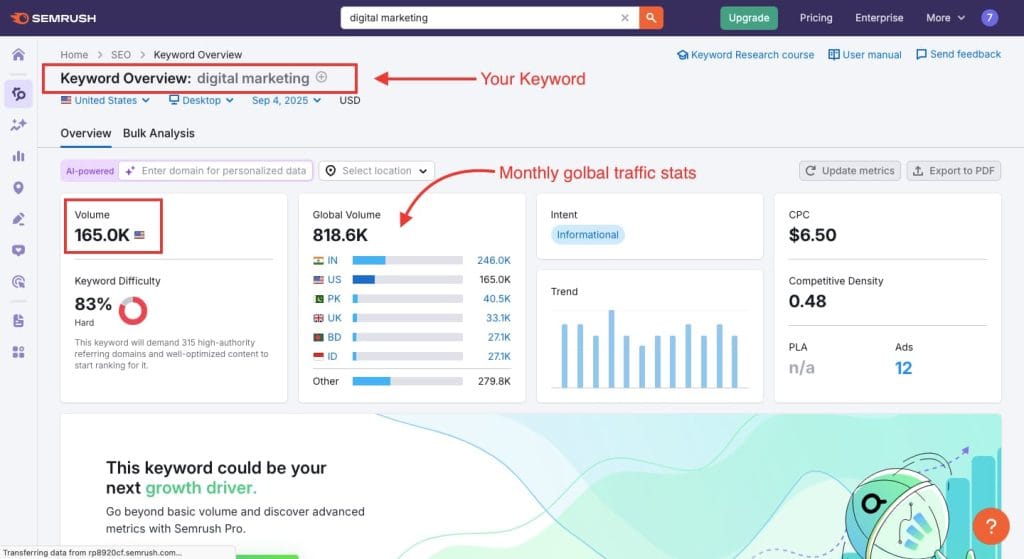The width and height of the screenshot is (1024, 559).
Task: Click the AI sparkle icon in sidebar
Action: tap(18, 125)
